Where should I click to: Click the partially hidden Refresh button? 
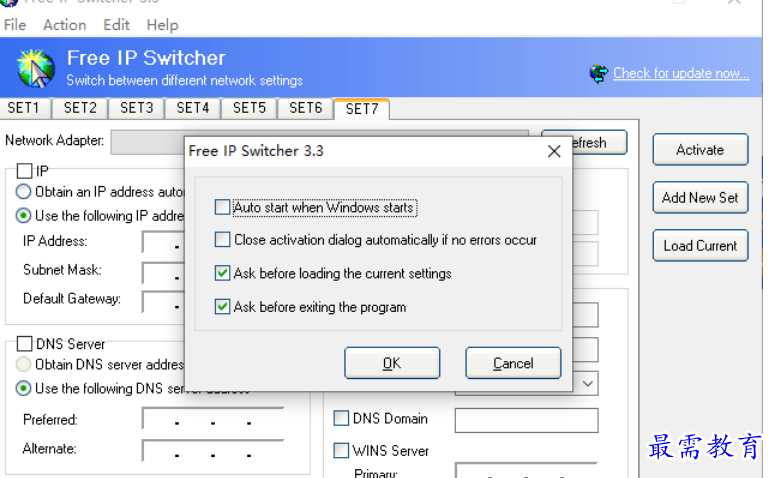click(x=600, y=142)
